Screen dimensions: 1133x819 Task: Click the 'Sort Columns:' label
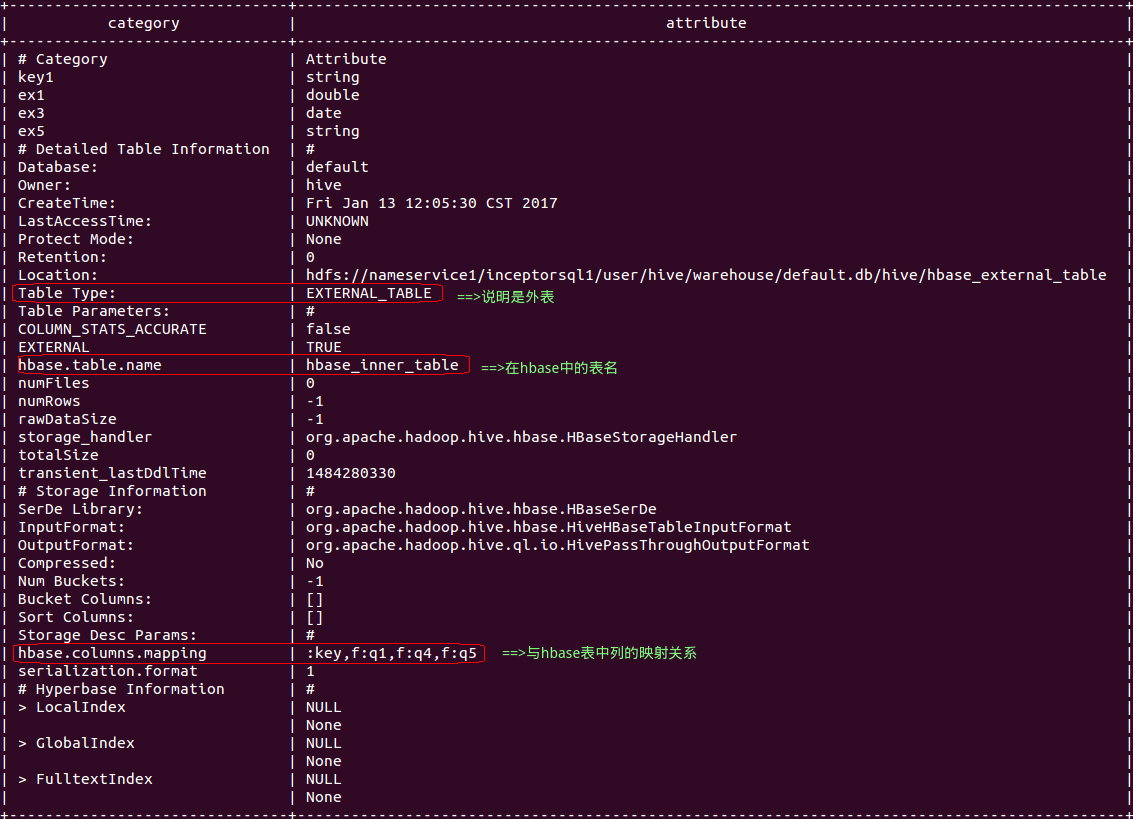click(76, 617)
